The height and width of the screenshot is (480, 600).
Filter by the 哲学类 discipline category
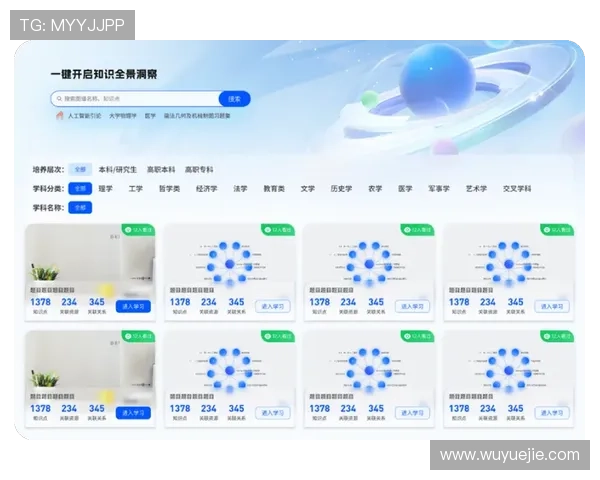170,188
